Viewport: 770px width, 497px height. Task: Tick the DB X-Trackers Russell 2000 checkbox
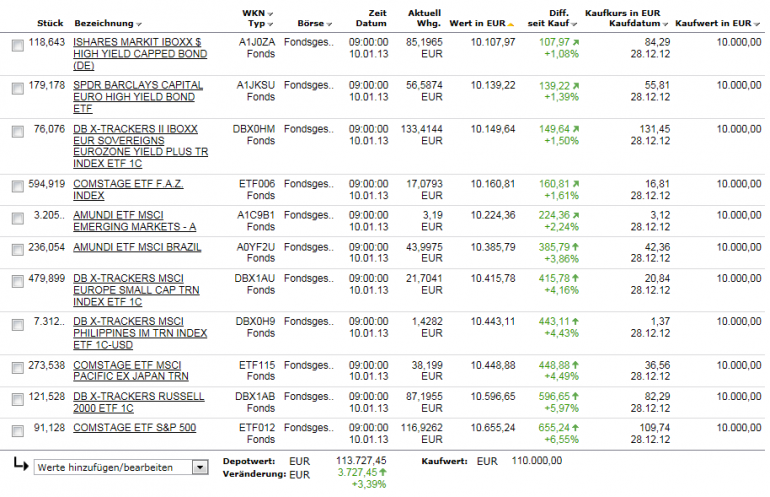click(18, 399)
